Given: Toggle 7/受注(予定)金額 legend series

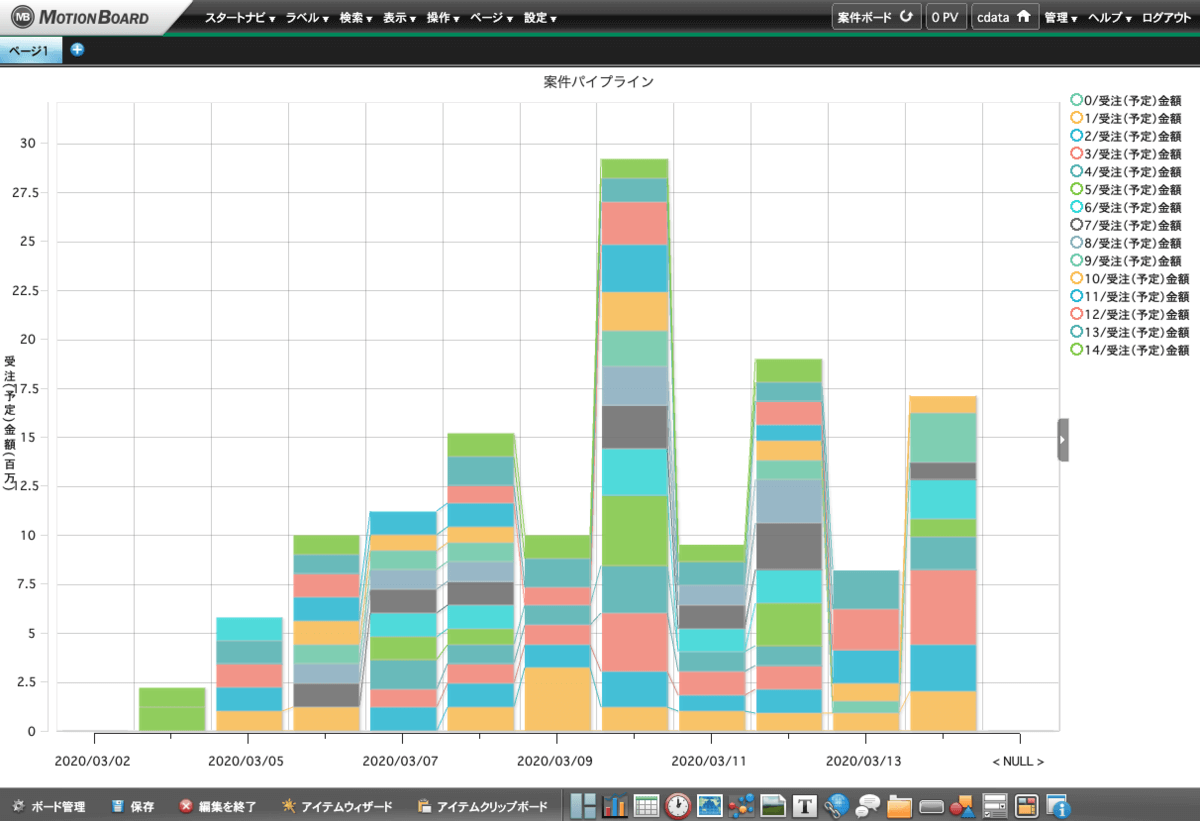Looking at the screenshot, I should [1125, 225].
